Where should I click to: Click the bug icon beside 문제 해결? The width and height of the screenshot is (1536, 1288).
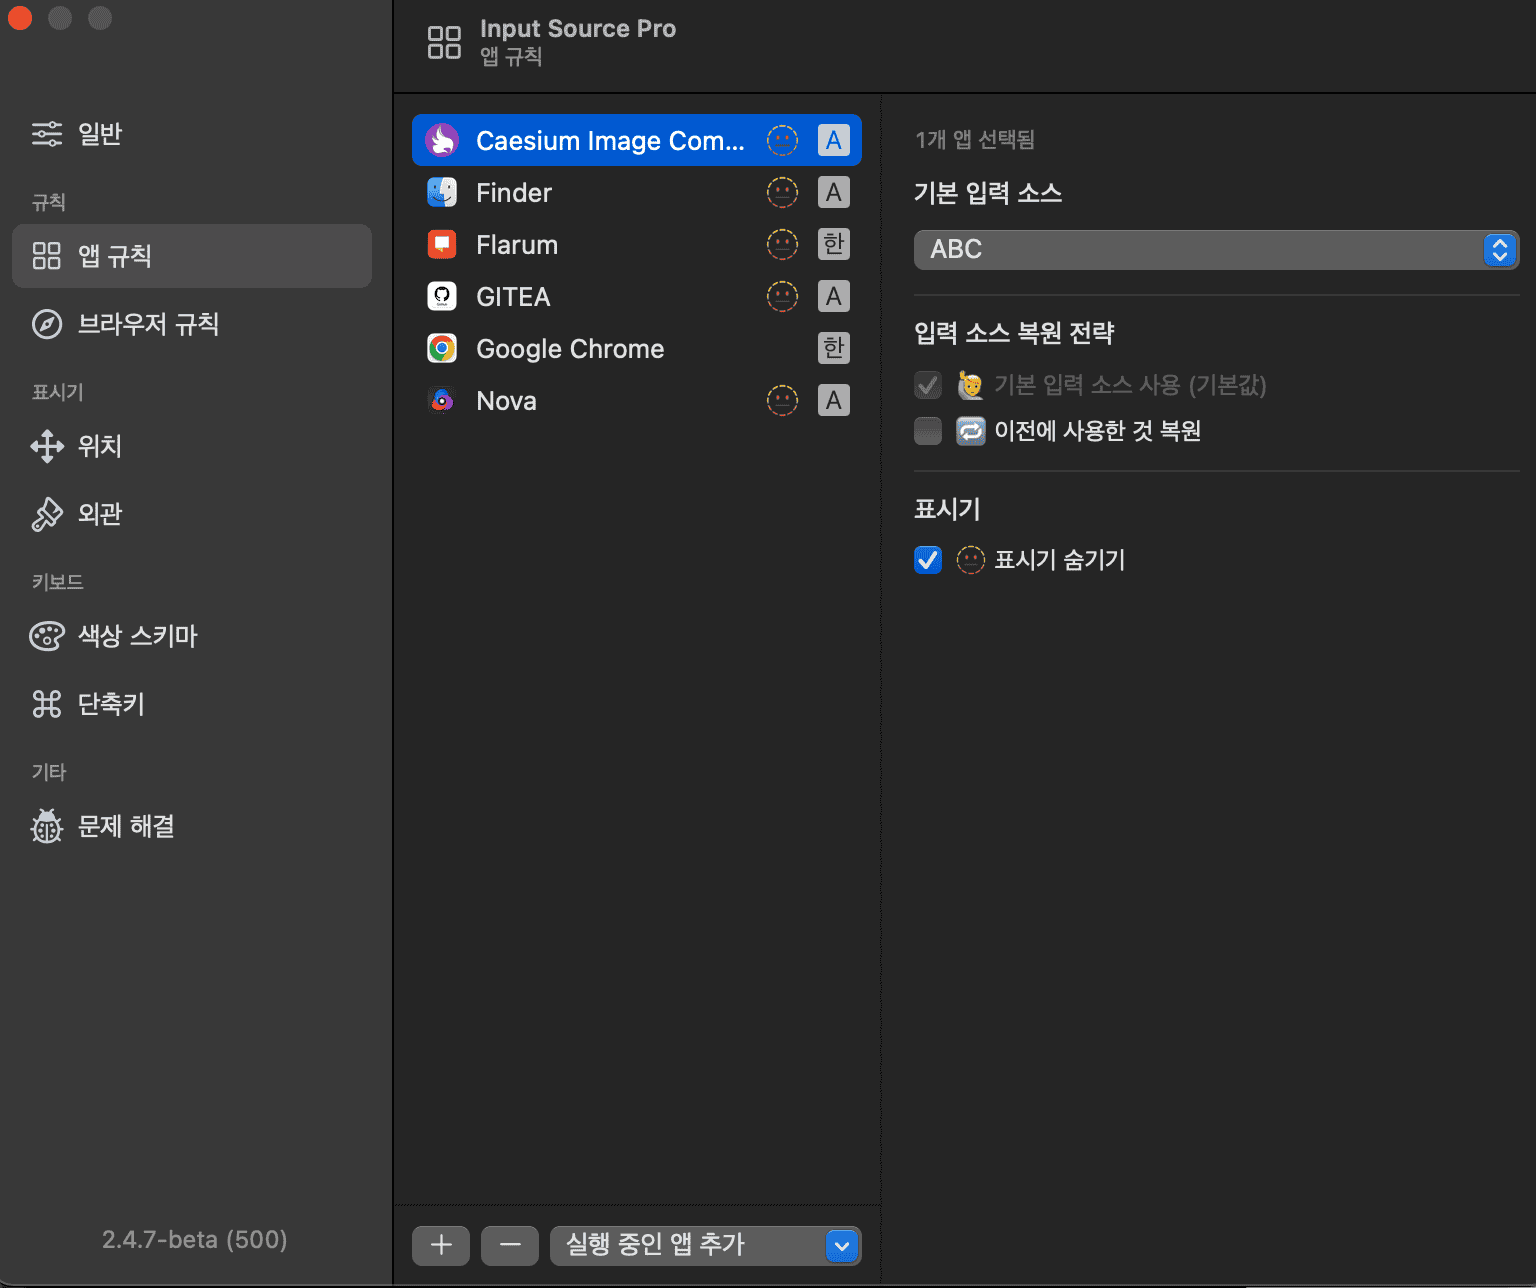tap(47, 826)
